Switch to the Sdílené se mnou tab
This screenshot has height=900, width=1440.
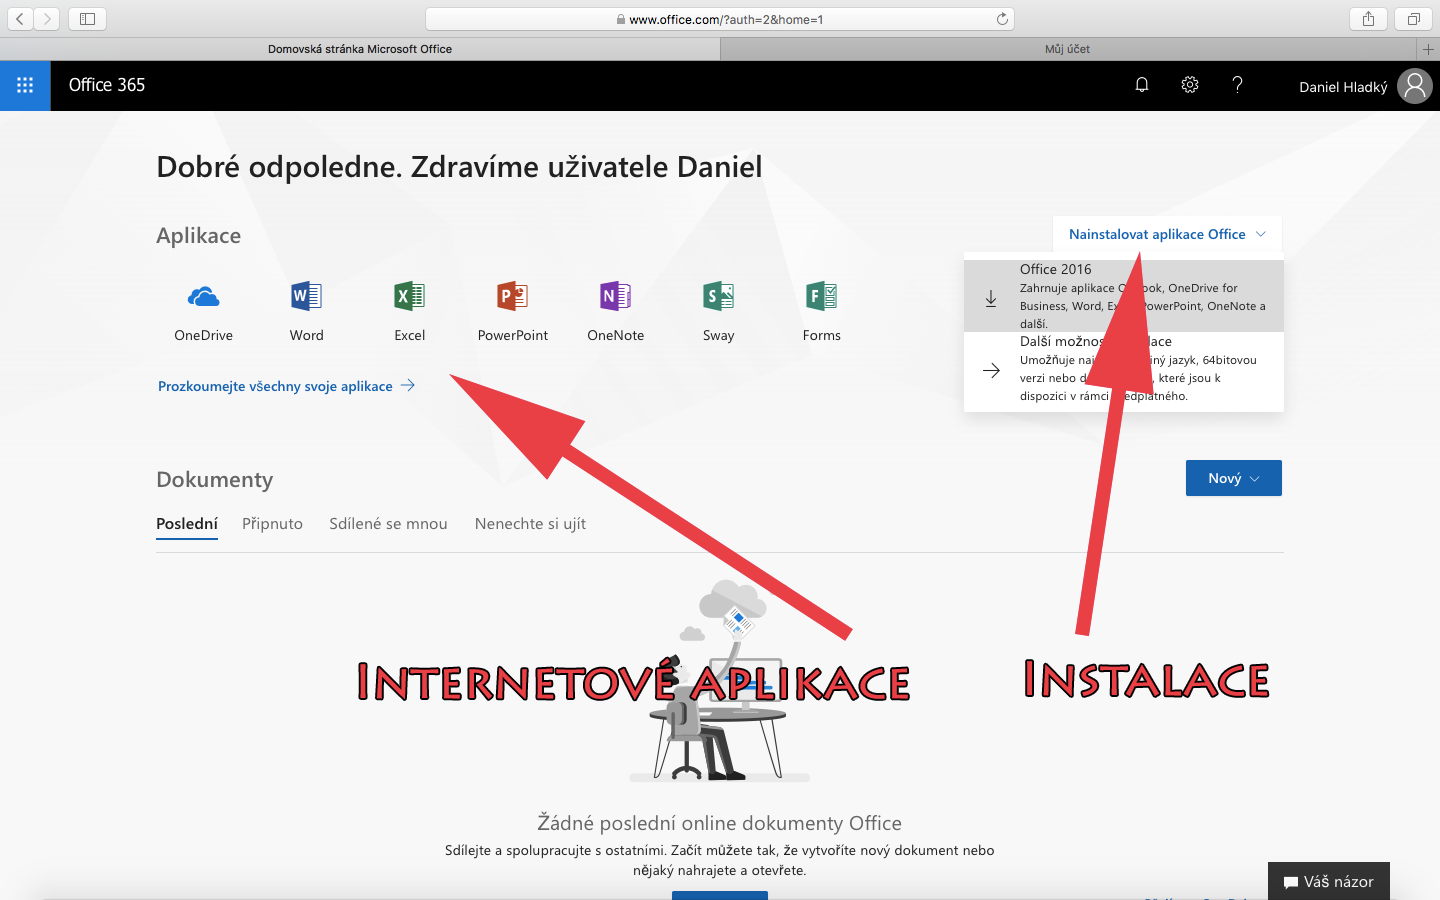coord(388,524)
